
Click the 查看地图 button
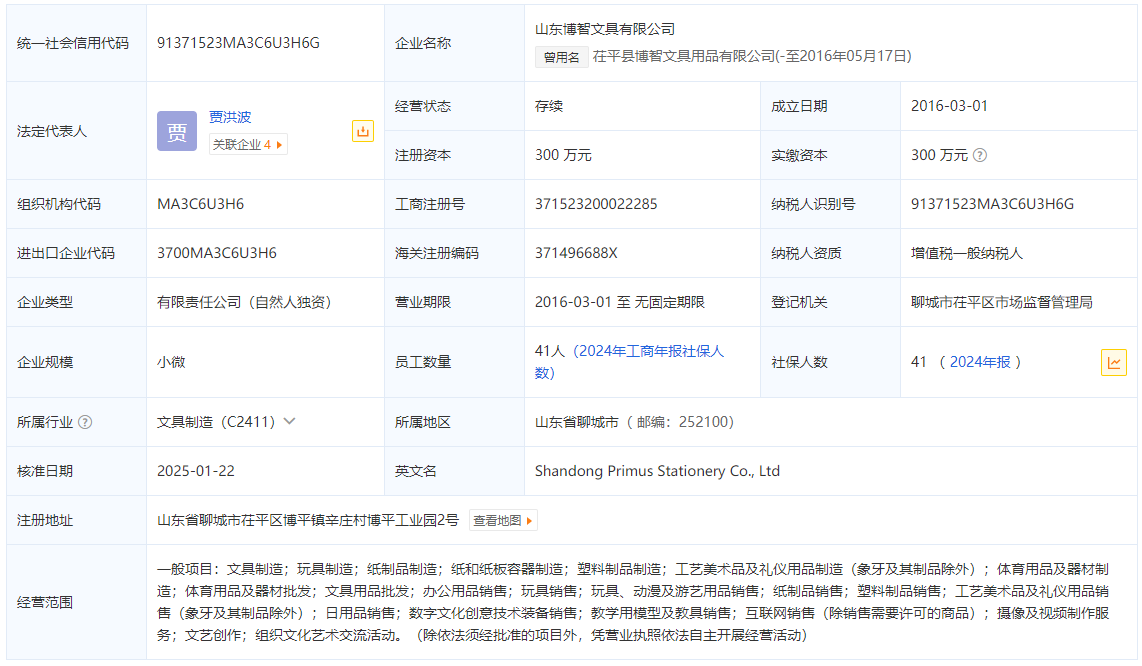coord(502,520)
